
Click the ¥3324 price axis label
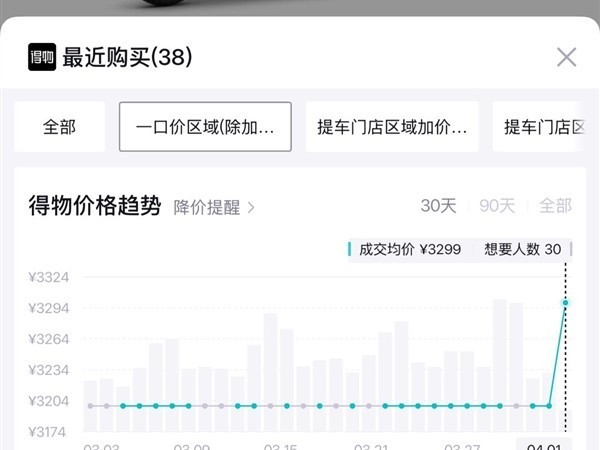[x=49, y=277]
